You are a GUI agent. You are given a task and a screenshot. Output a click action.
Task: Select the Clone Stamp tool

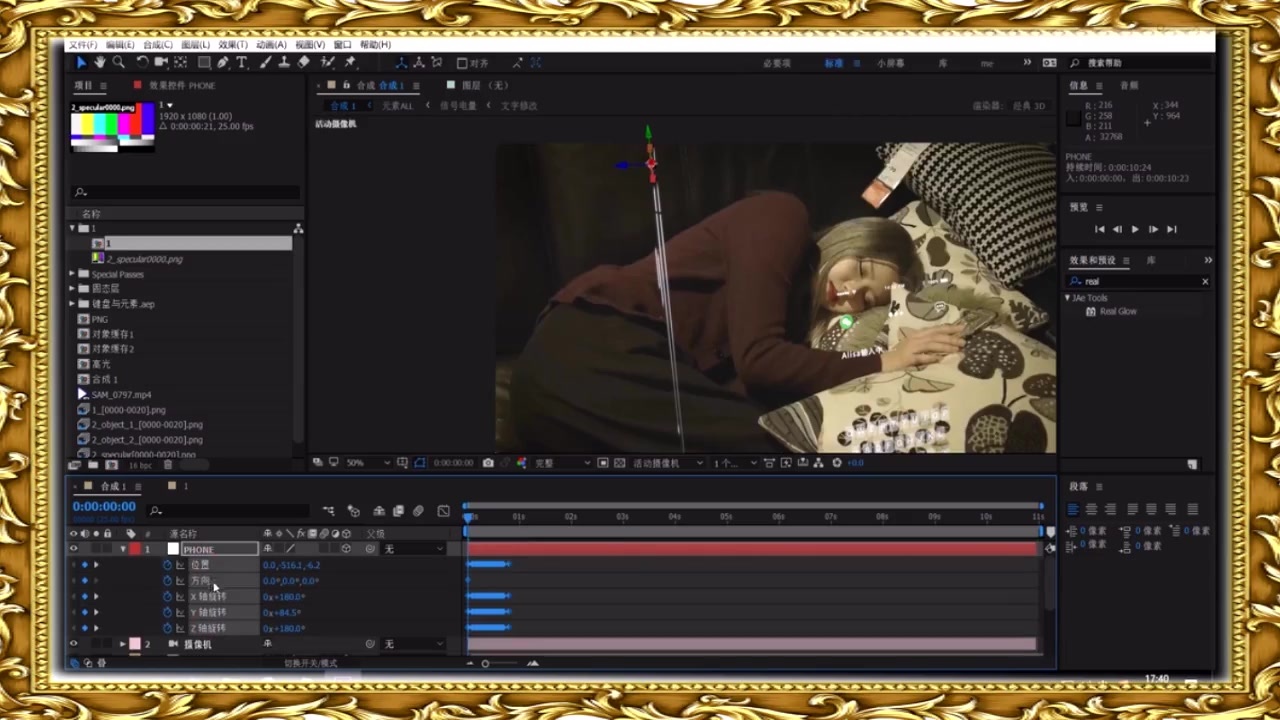[284, 62]
